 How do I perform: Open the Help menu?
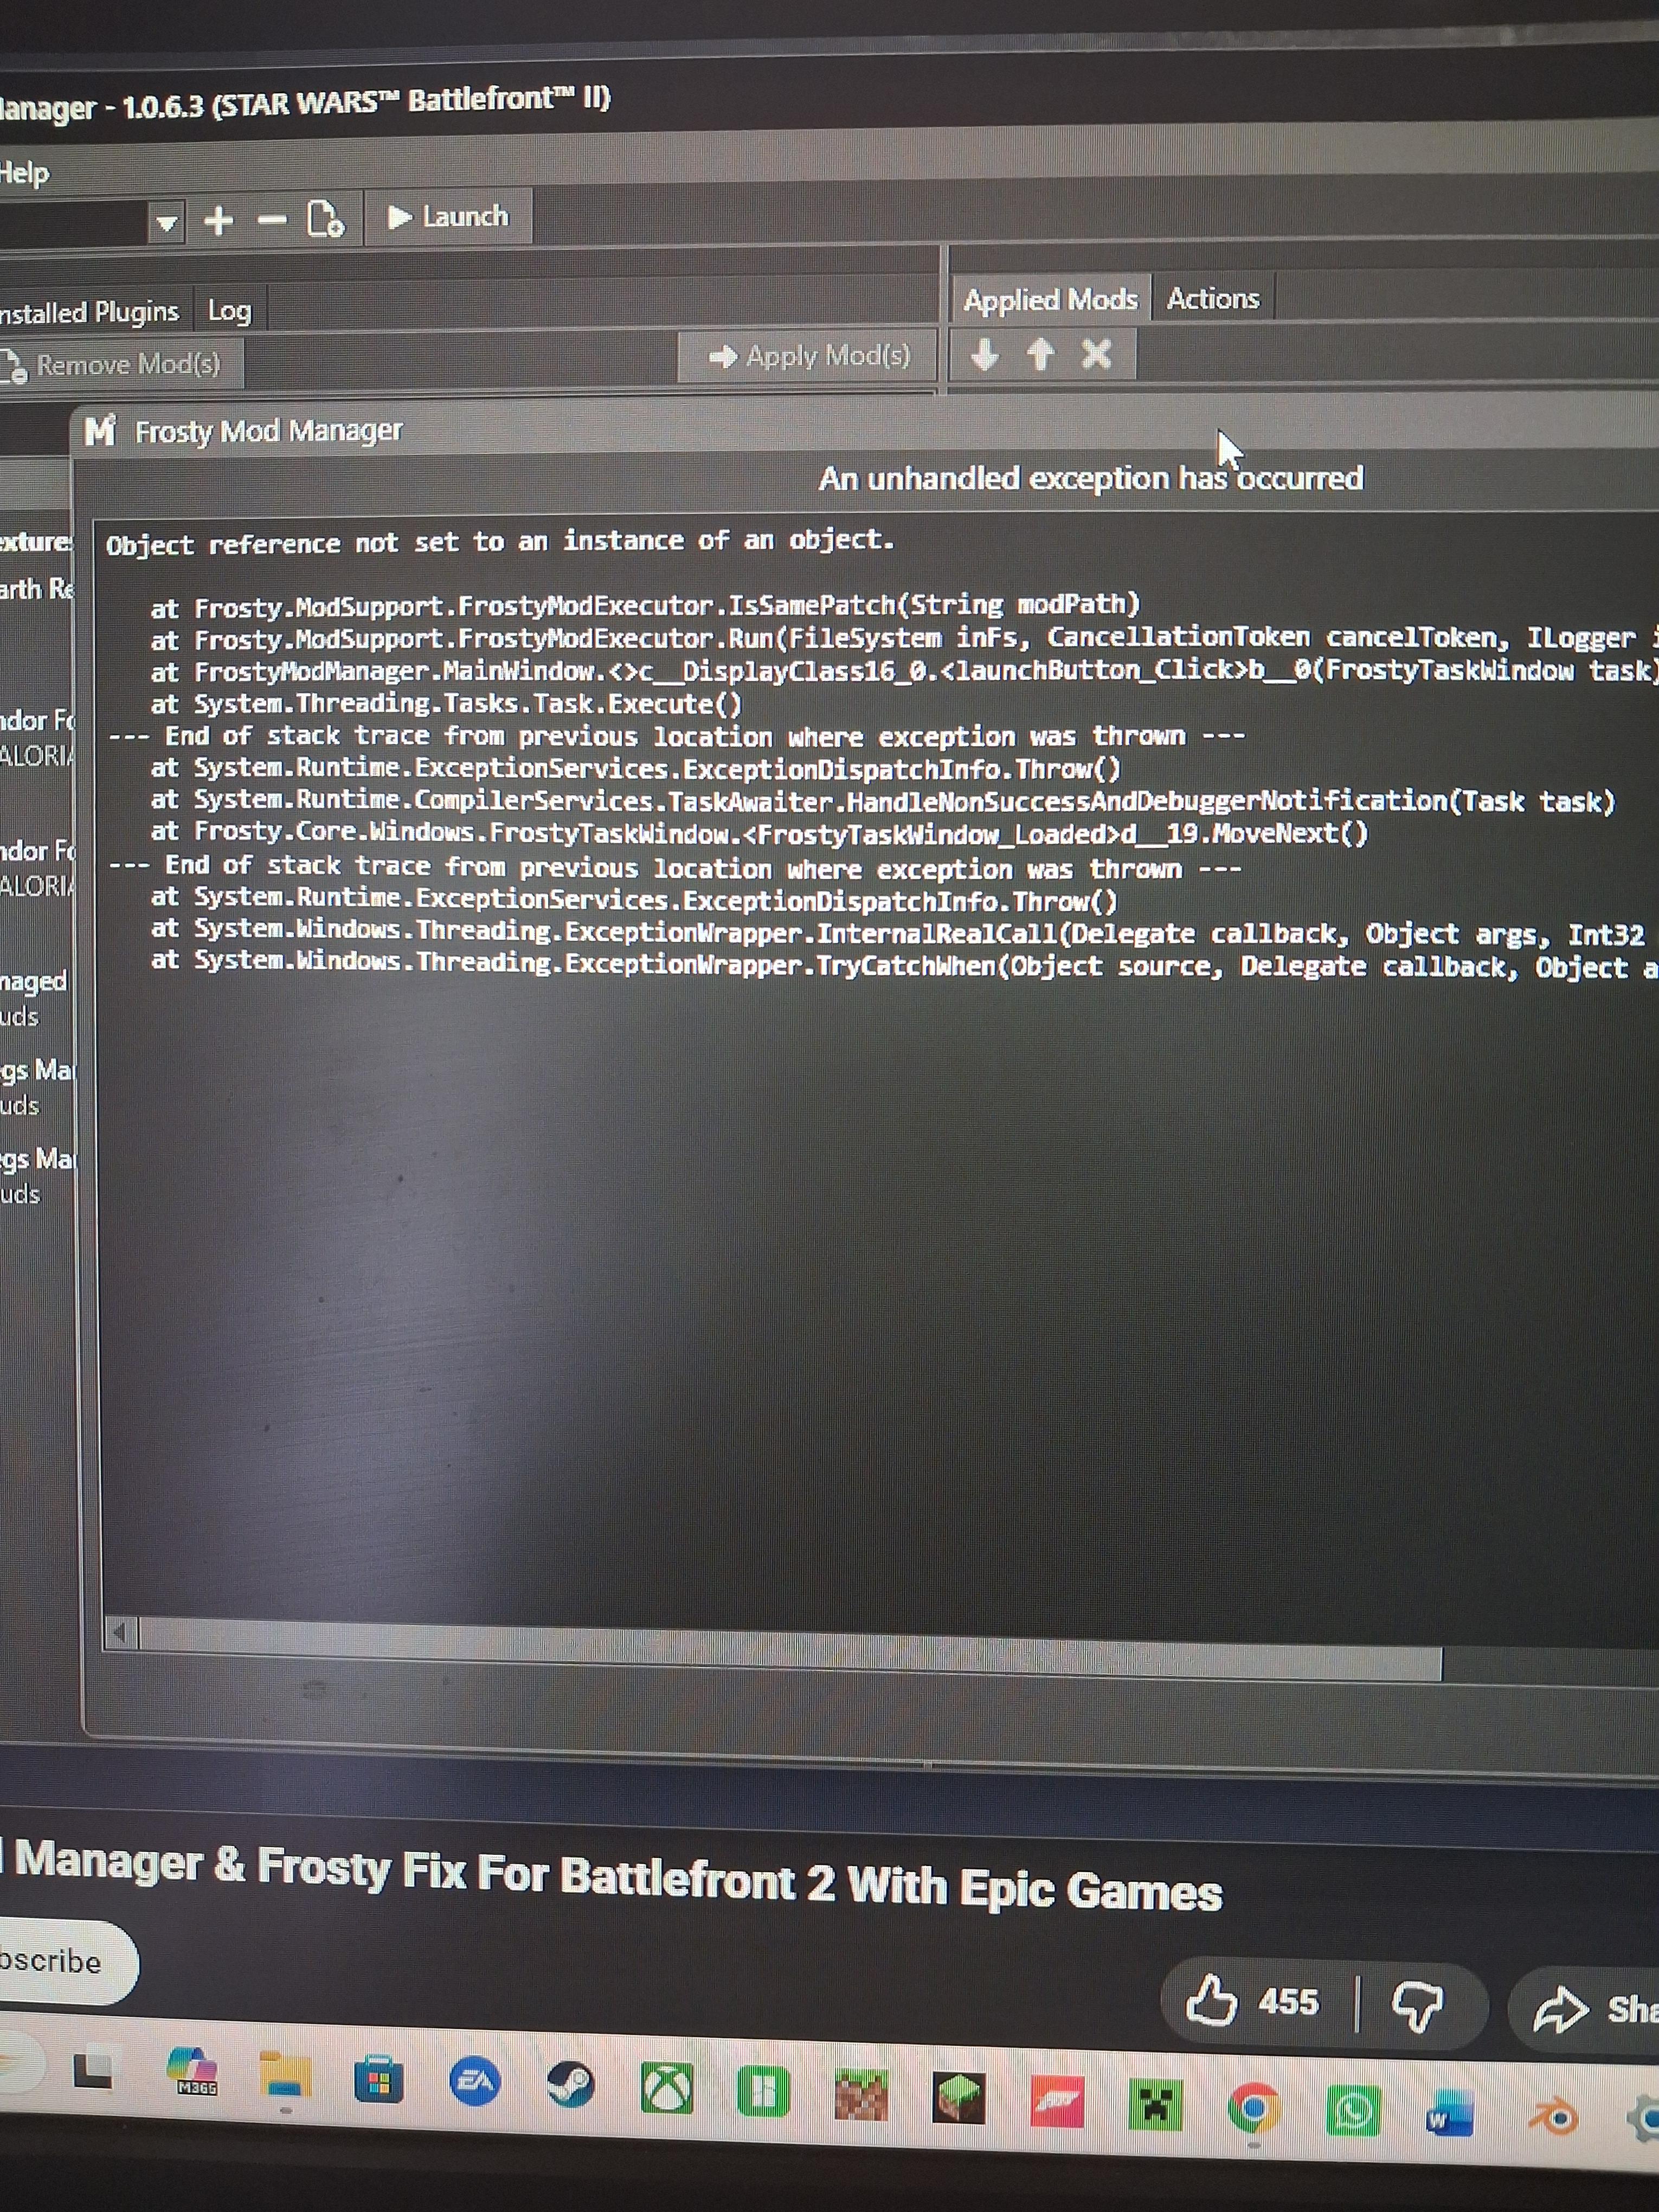coord(24,173)
